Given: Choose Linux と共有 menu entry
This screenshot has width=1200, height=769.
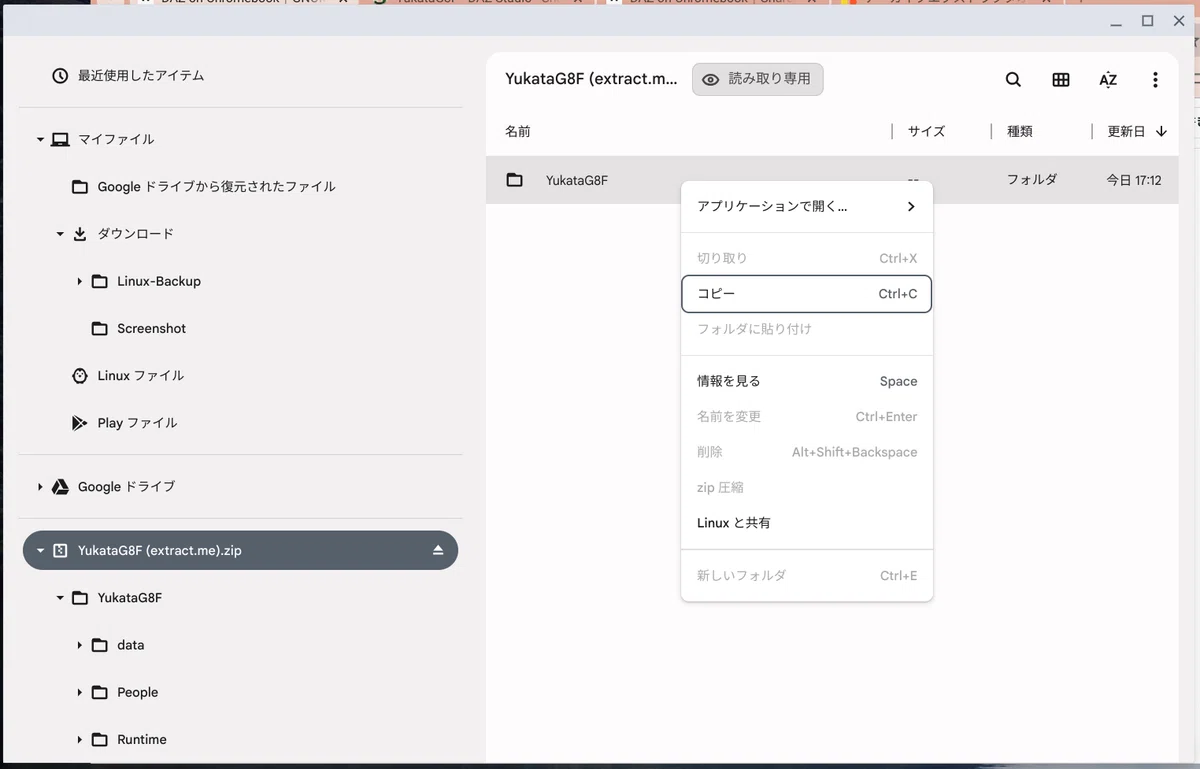Looking at the screenshot, I should pos(807,523).
